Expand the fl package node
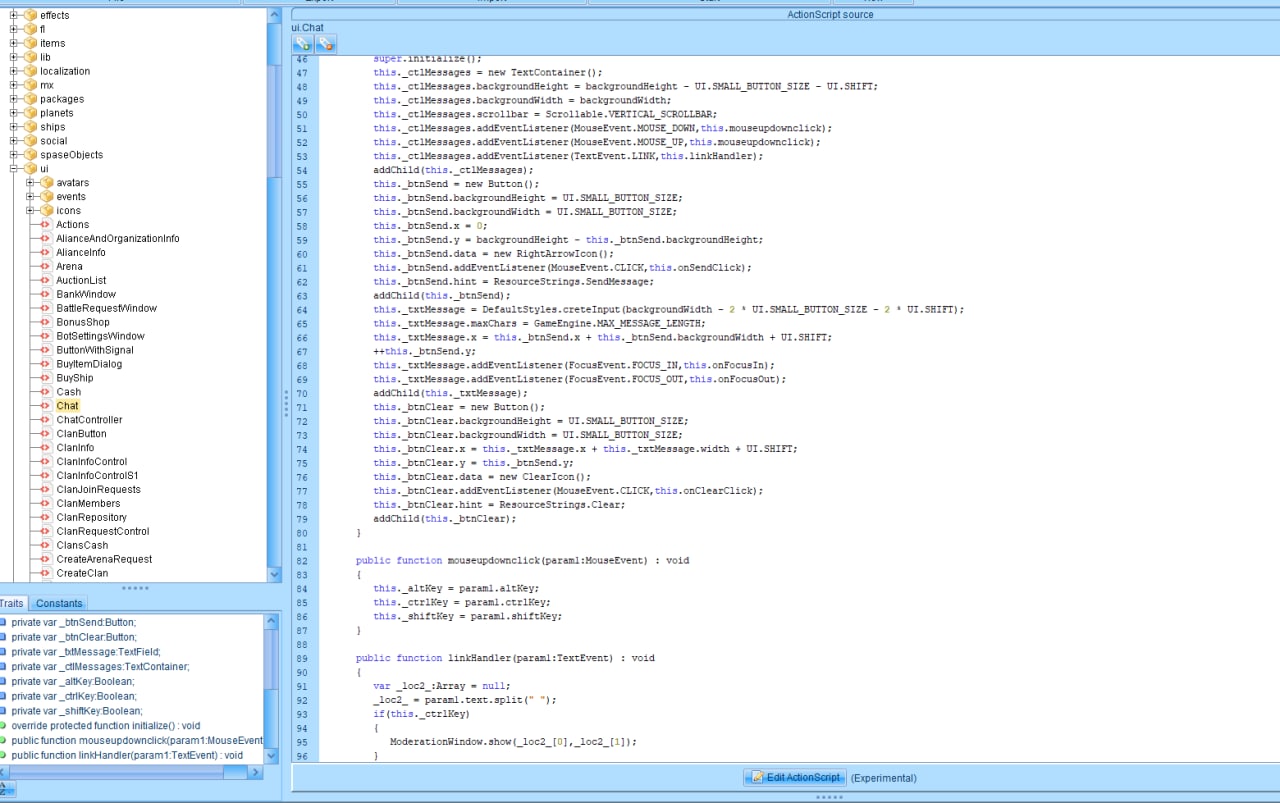 click(14, 29)
